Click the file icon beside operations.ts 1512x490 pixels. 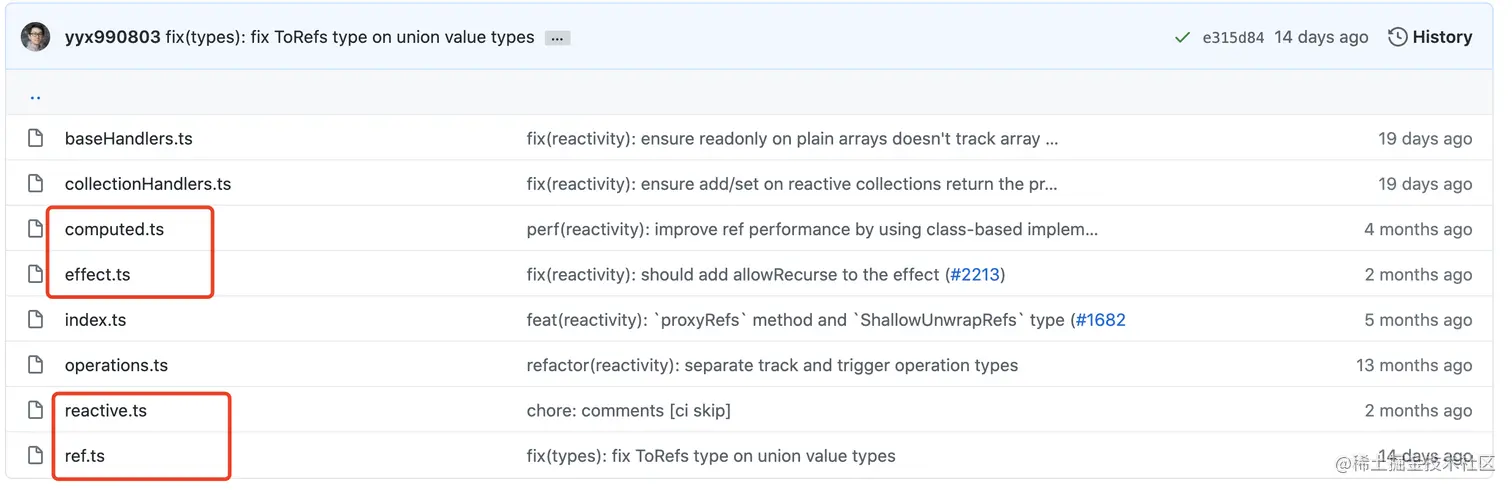coord(36,365)
